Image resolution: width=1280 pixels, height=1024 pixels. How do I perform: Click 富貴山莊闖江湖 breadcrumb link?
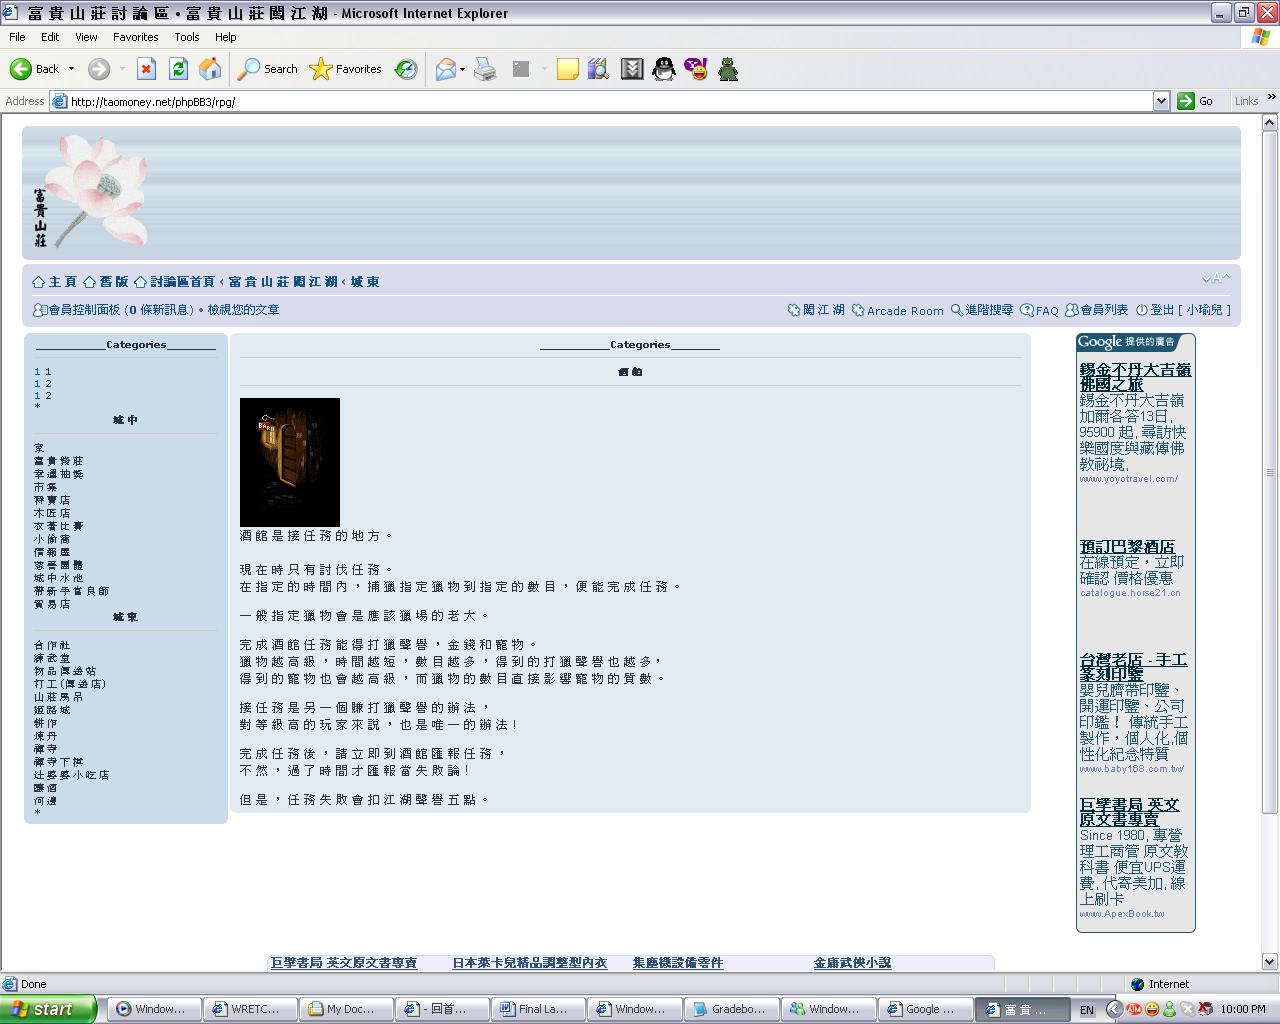pos(283,282)
